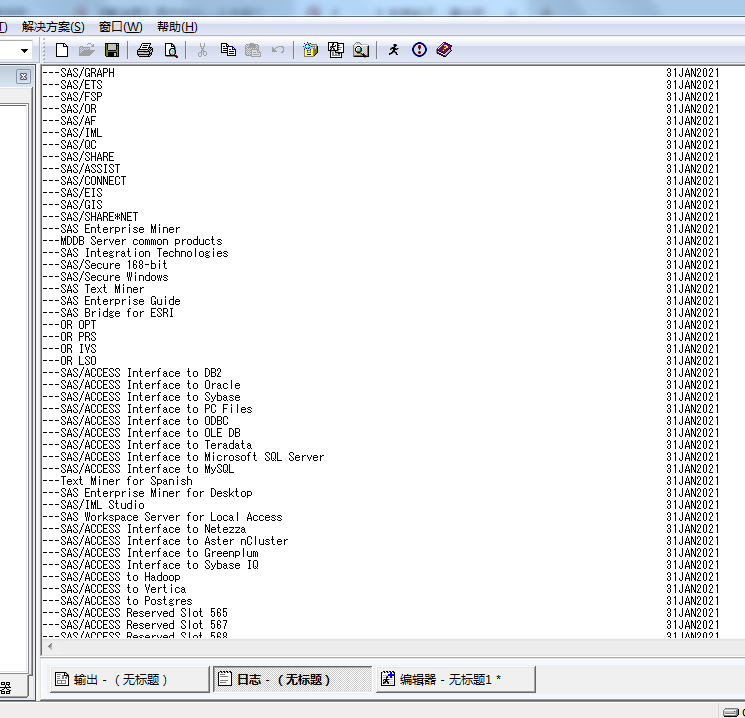Click Text Miner for Spanish line
Viewport: 745px width, 718px height.
(117, 481)
